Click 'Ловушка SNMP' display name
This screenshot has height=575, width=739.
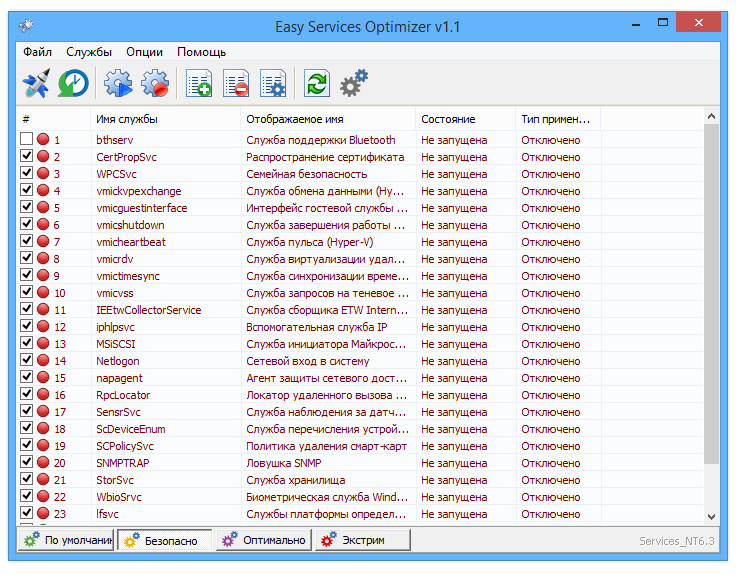coord(284,463)
